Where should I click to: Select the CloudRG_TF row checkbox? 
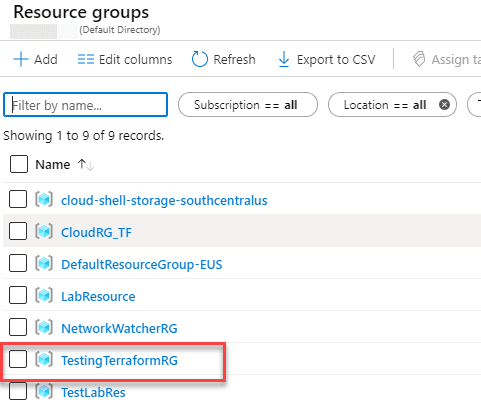[18, 231]
